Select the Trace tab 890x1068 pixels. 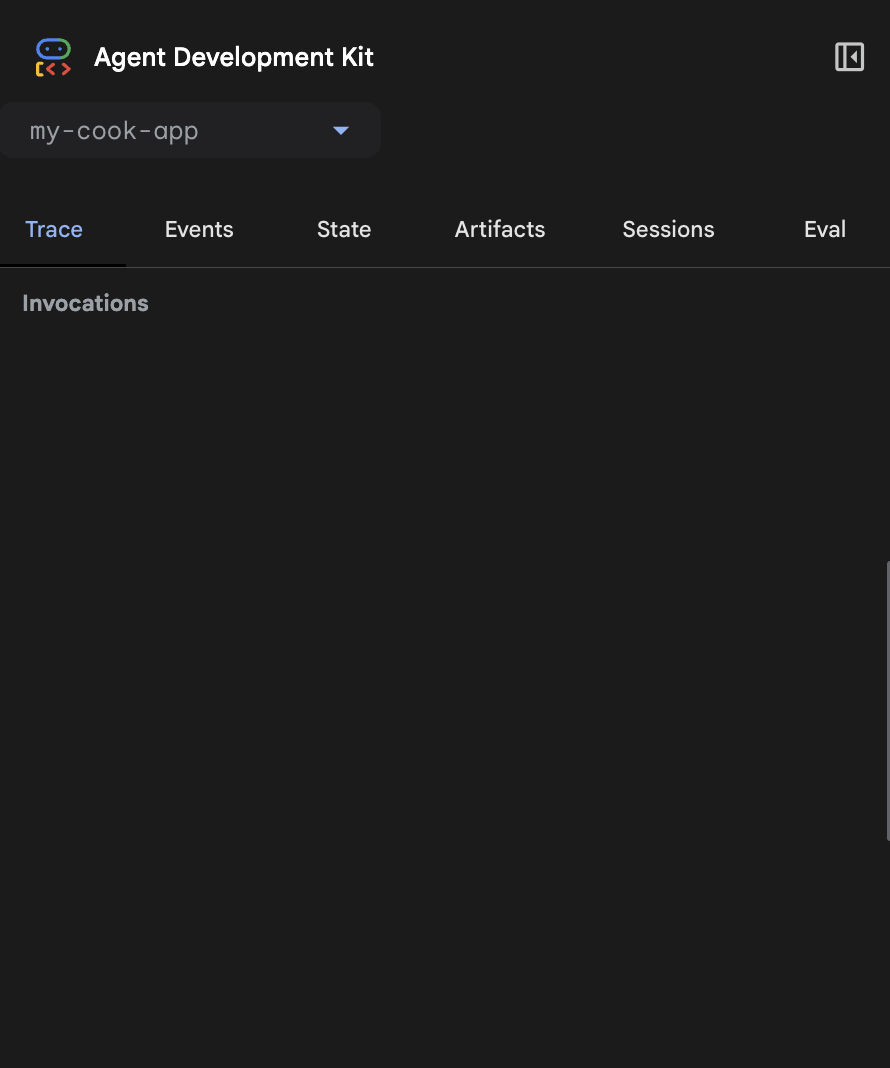pos(54,229)
